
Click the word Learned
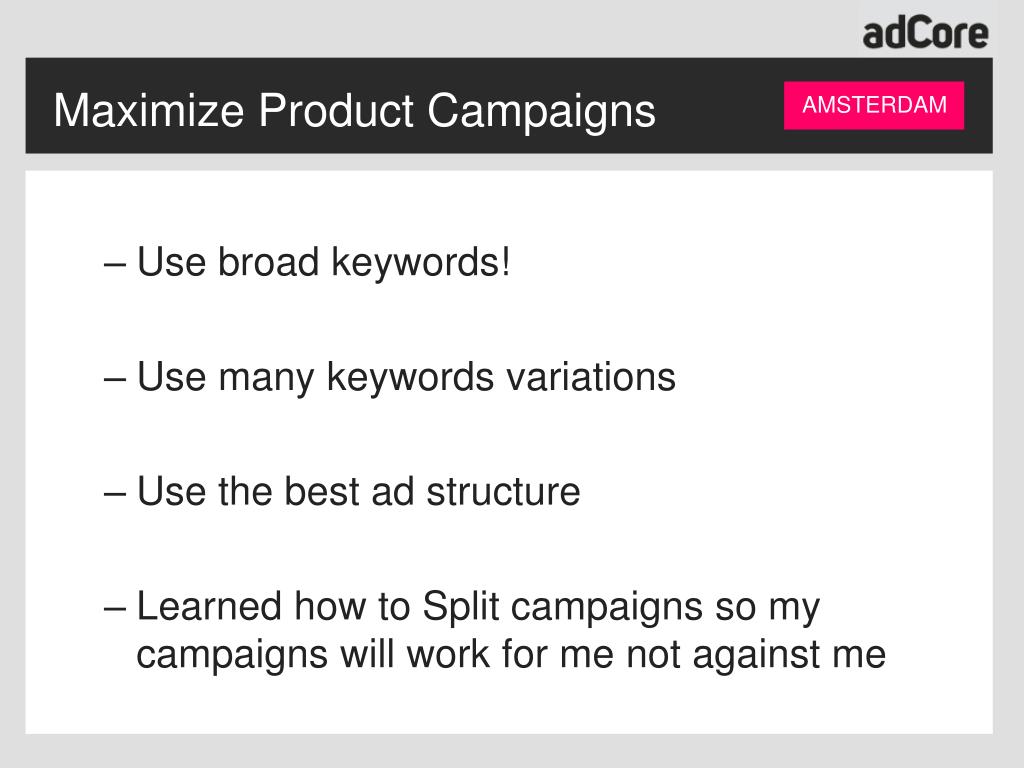209,606
